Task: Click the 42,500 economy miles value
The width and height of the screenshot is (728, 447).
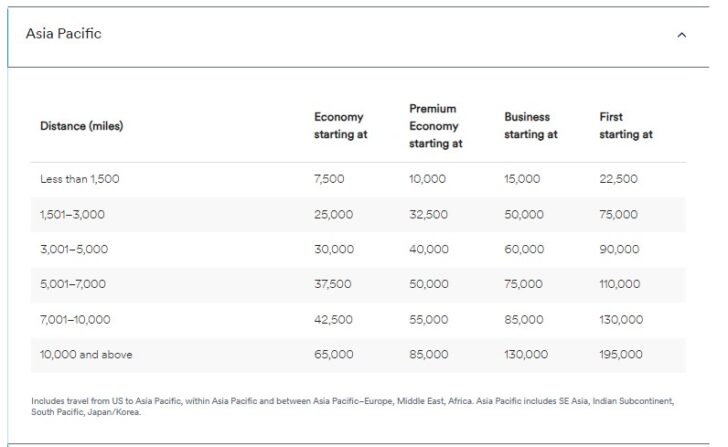Action: point(333,319)
